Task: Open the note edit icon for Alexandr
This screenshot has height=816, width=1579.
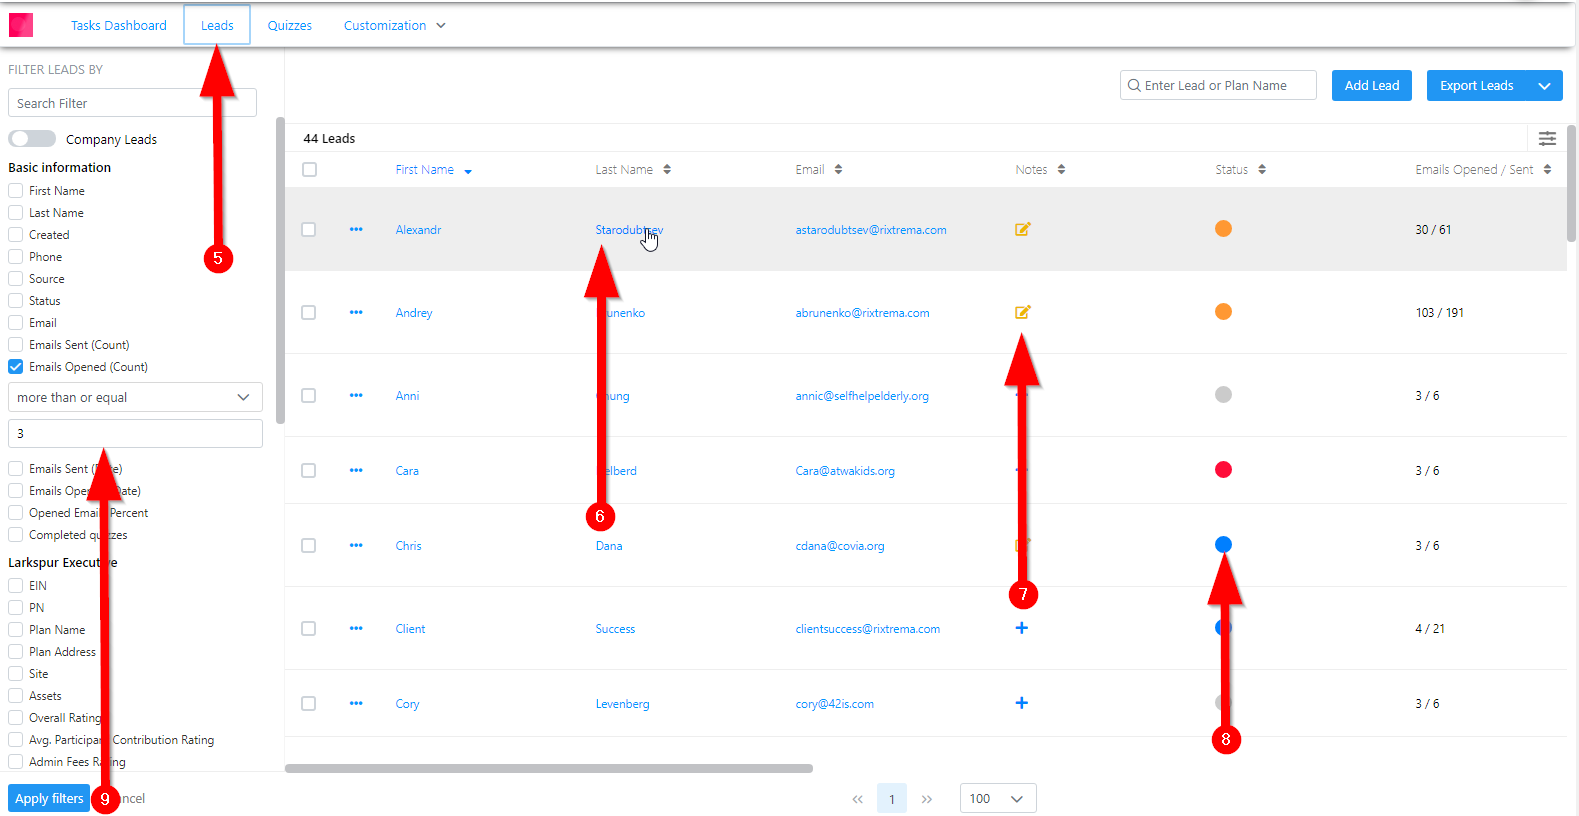Action: click(1022, 229)
